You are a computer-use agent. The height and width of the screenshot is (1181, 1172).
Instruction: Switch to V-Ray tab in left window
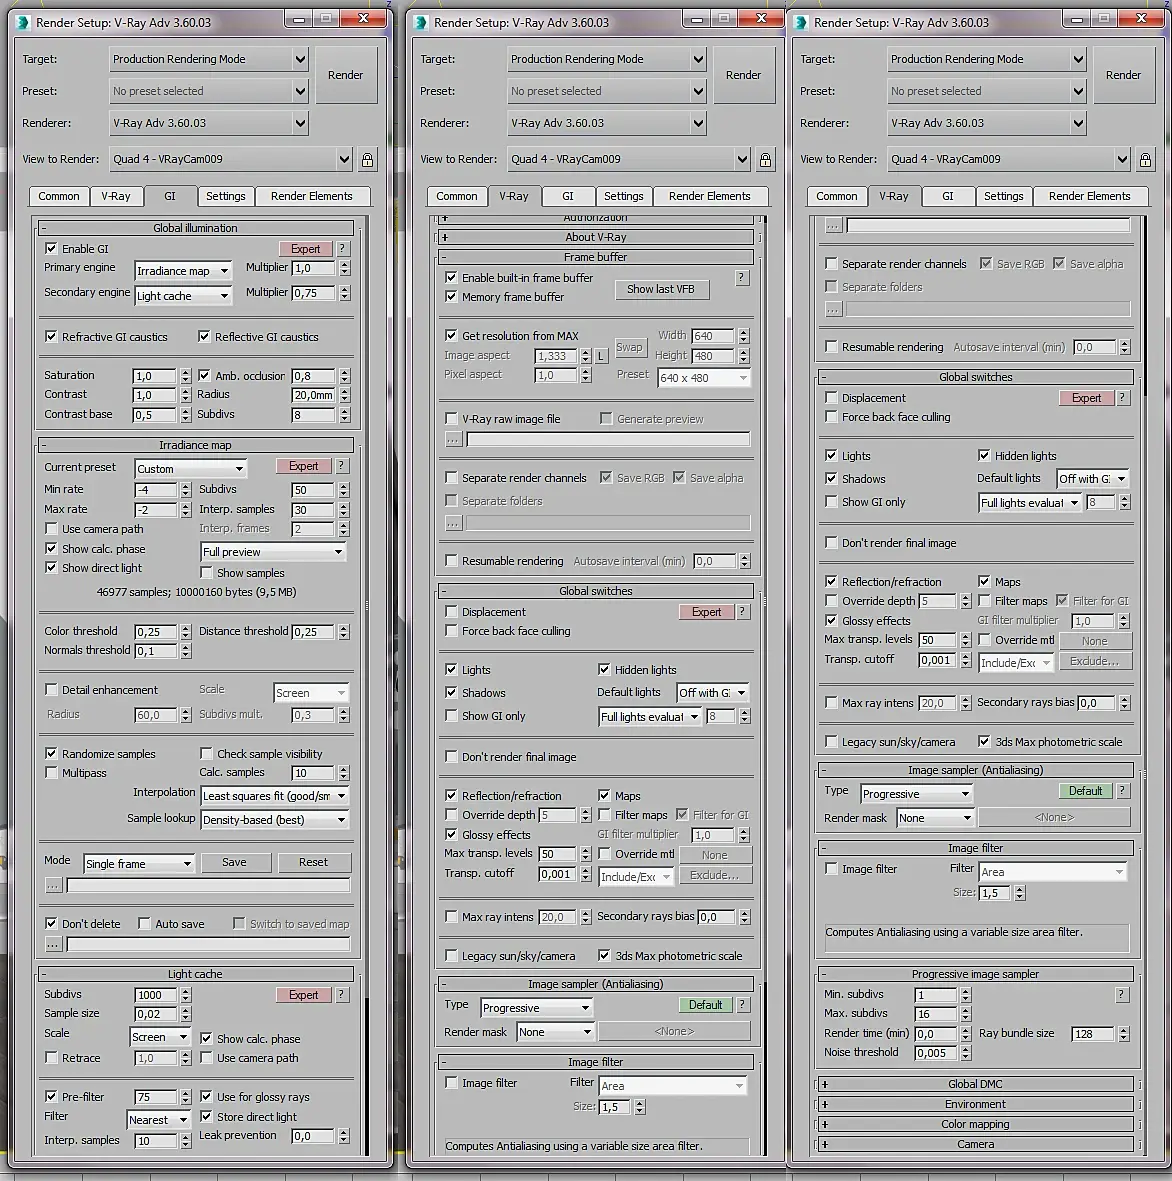tap(116, 196)
